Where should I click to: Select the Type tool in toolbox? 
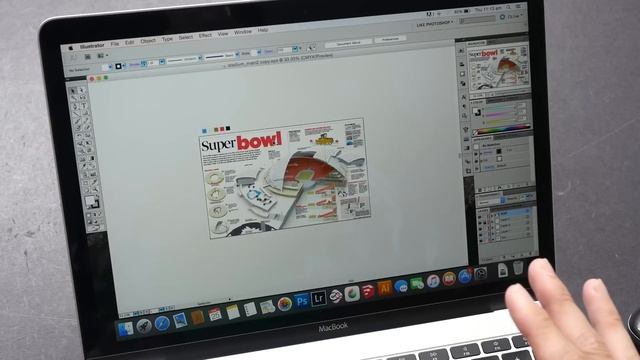point(84,106)
